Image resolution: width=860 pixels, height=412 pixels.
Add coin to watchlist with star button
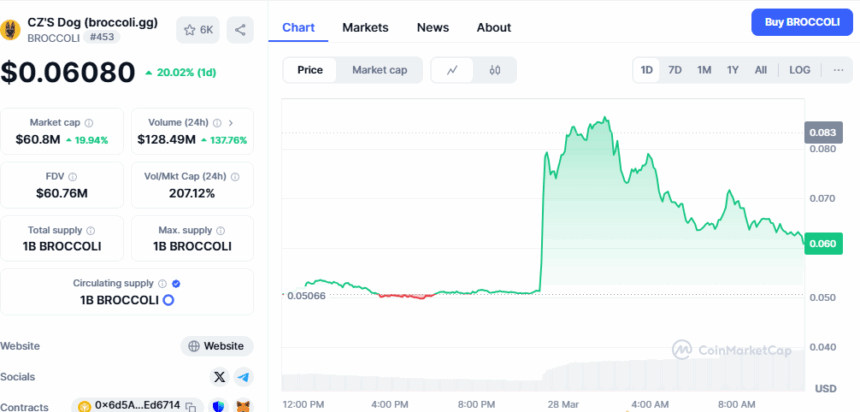198,30
